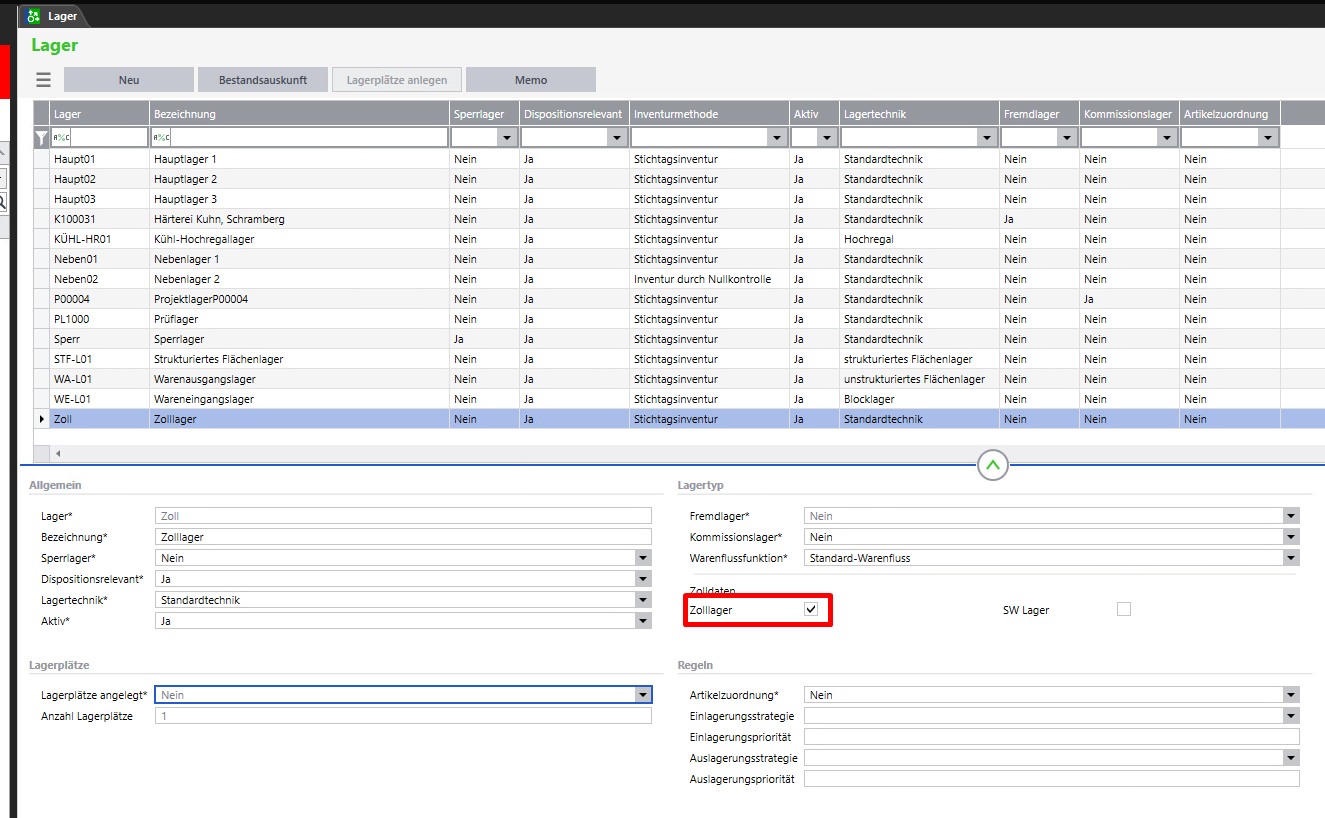Click into the Bezeichnung field showing Zolllager

coord(403,537)
